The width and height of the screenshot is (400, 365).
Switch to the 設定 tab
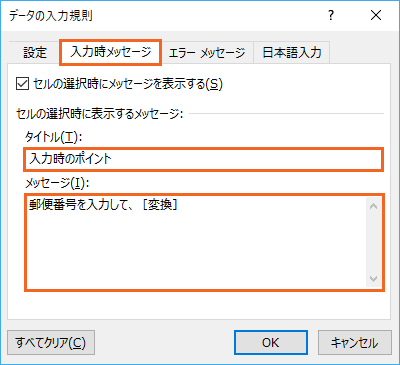[35, 53]
